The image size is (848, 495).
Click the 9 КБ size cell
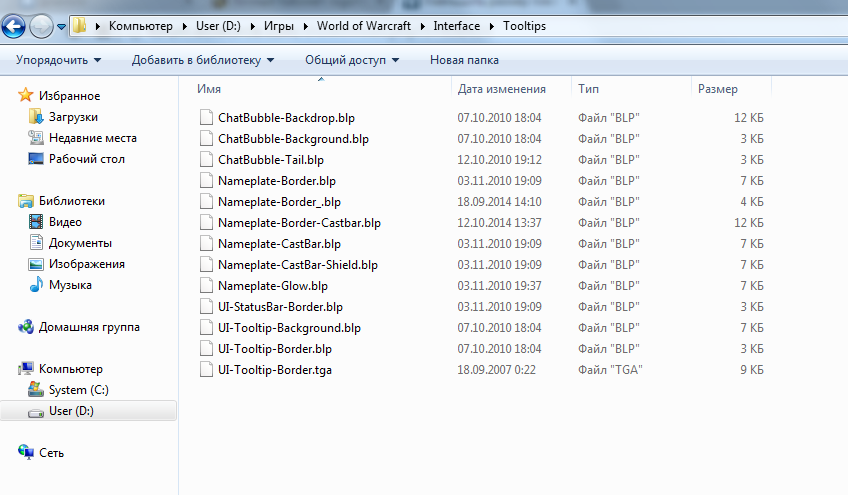click(x=752, y=370)
